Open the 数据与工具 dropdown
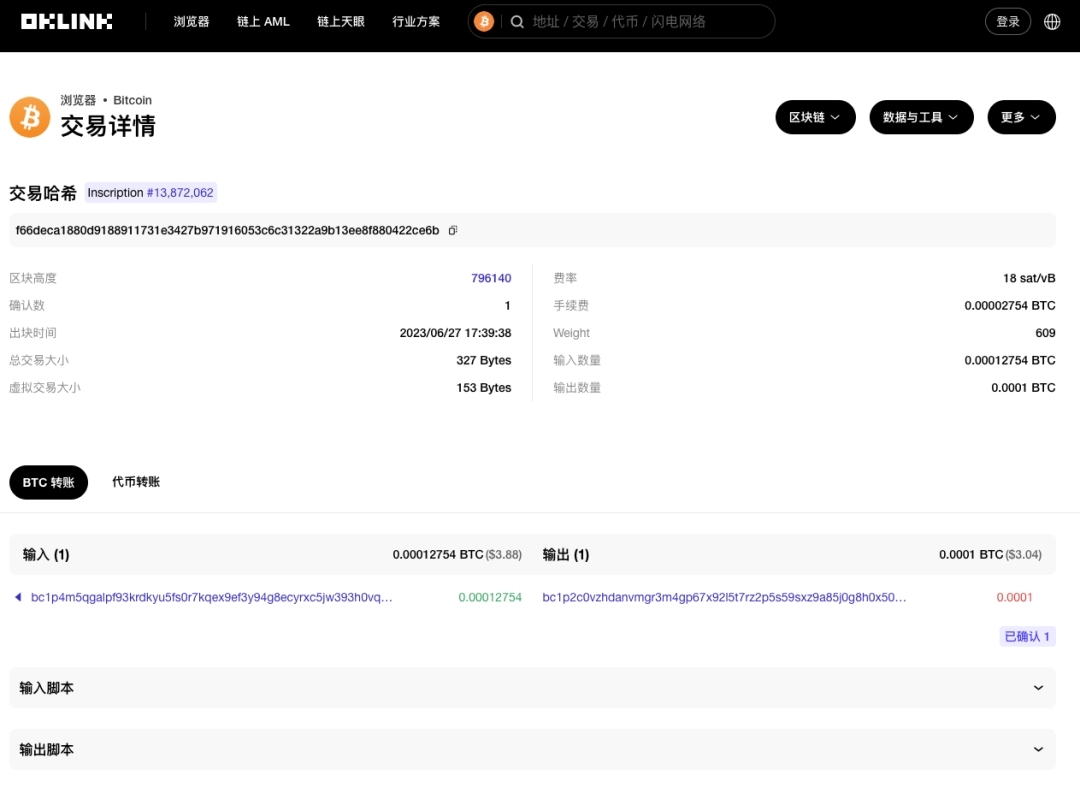This screenshot has width=1080, height=793. 921,117
